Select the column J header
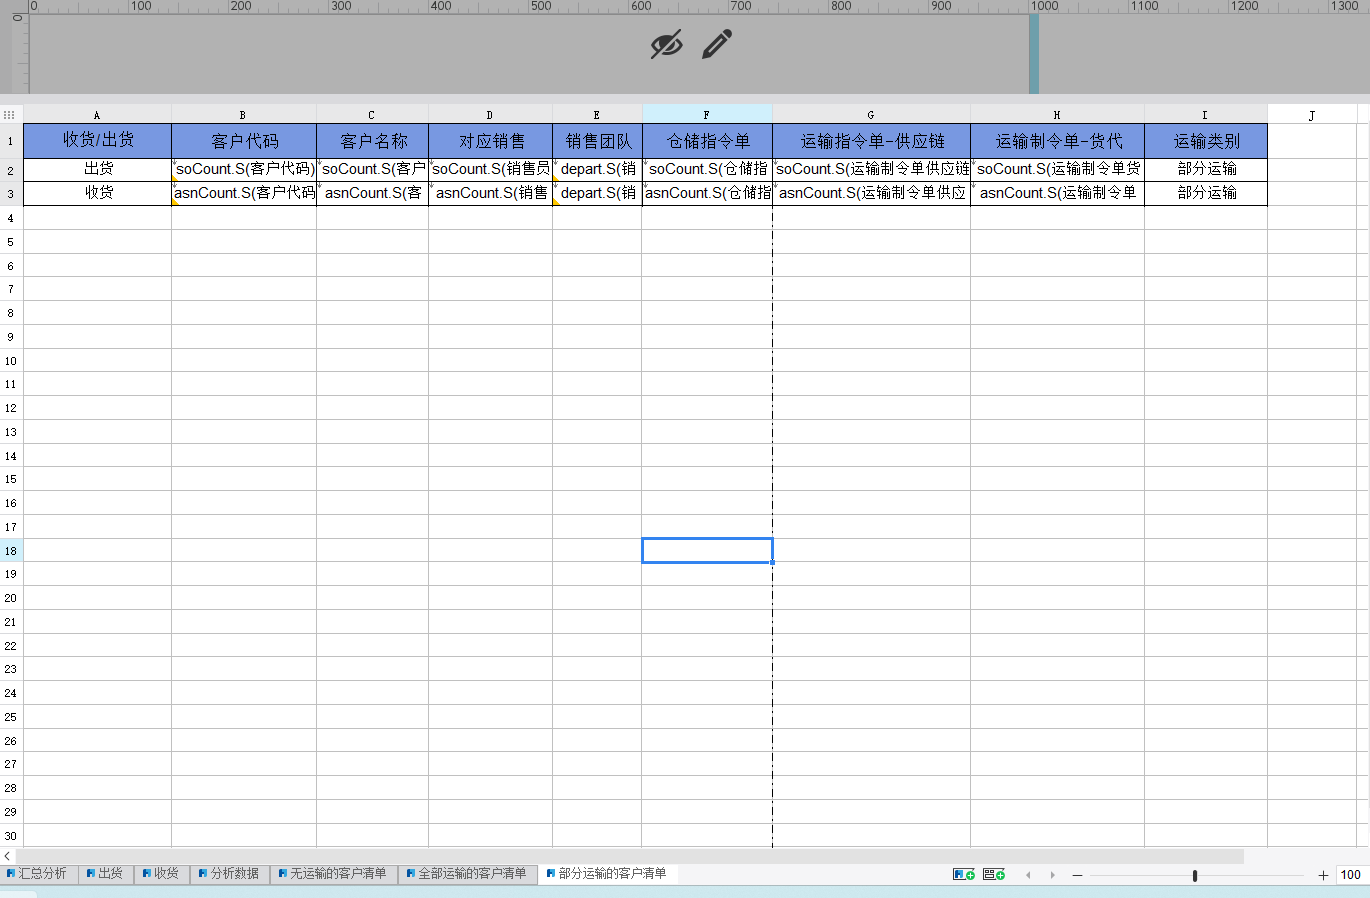Image resolution: width=1370 pixels, height=898 pixels. [x=1312, y=115]
